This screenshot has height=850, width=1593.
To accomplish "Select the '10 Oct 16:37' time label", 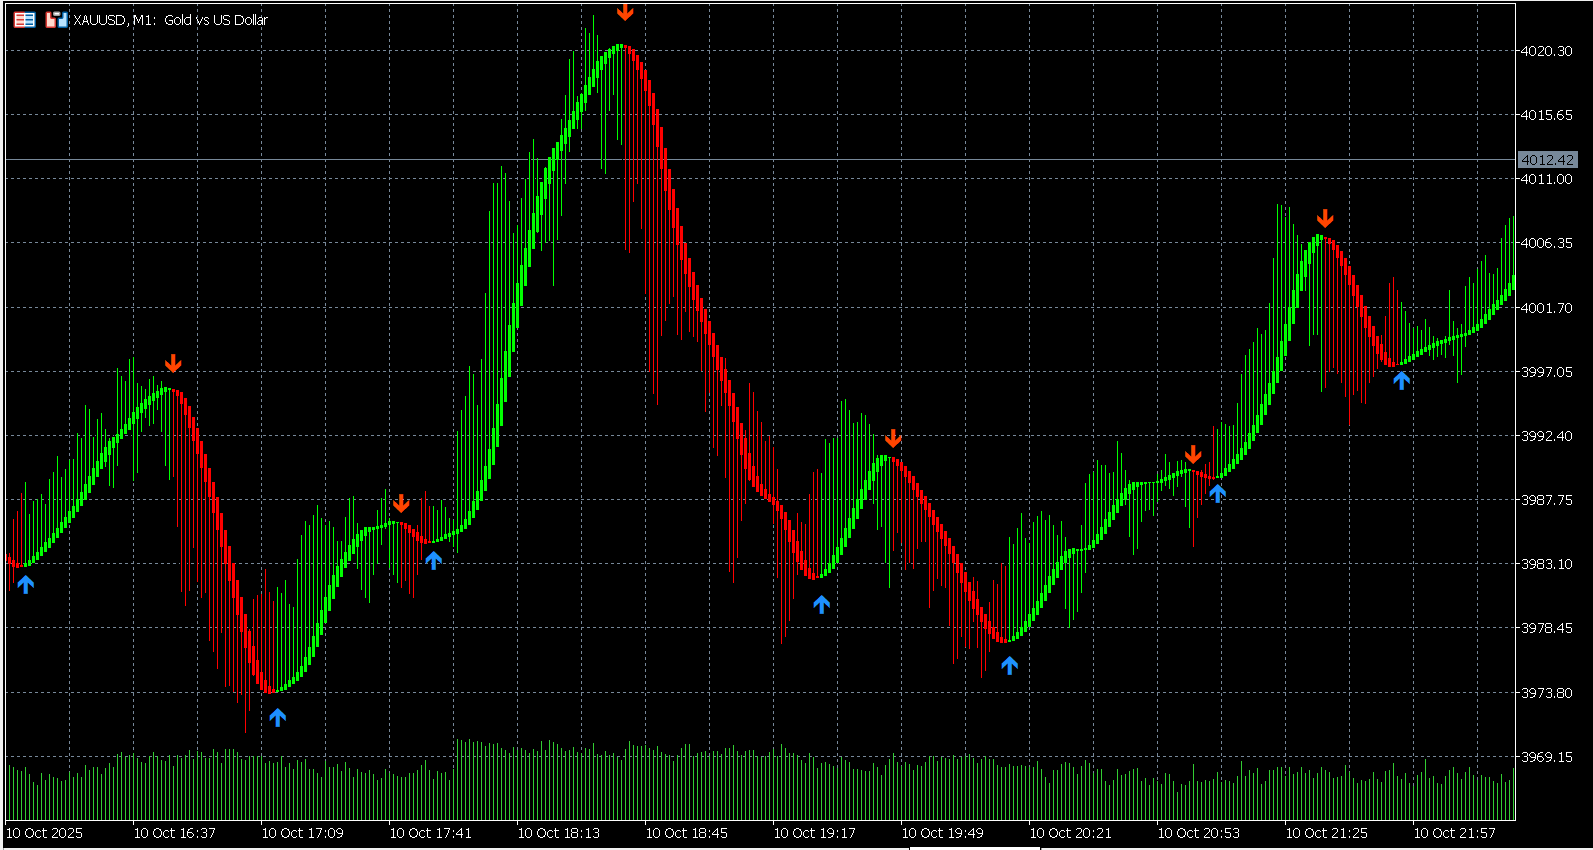I will (175, 833).
